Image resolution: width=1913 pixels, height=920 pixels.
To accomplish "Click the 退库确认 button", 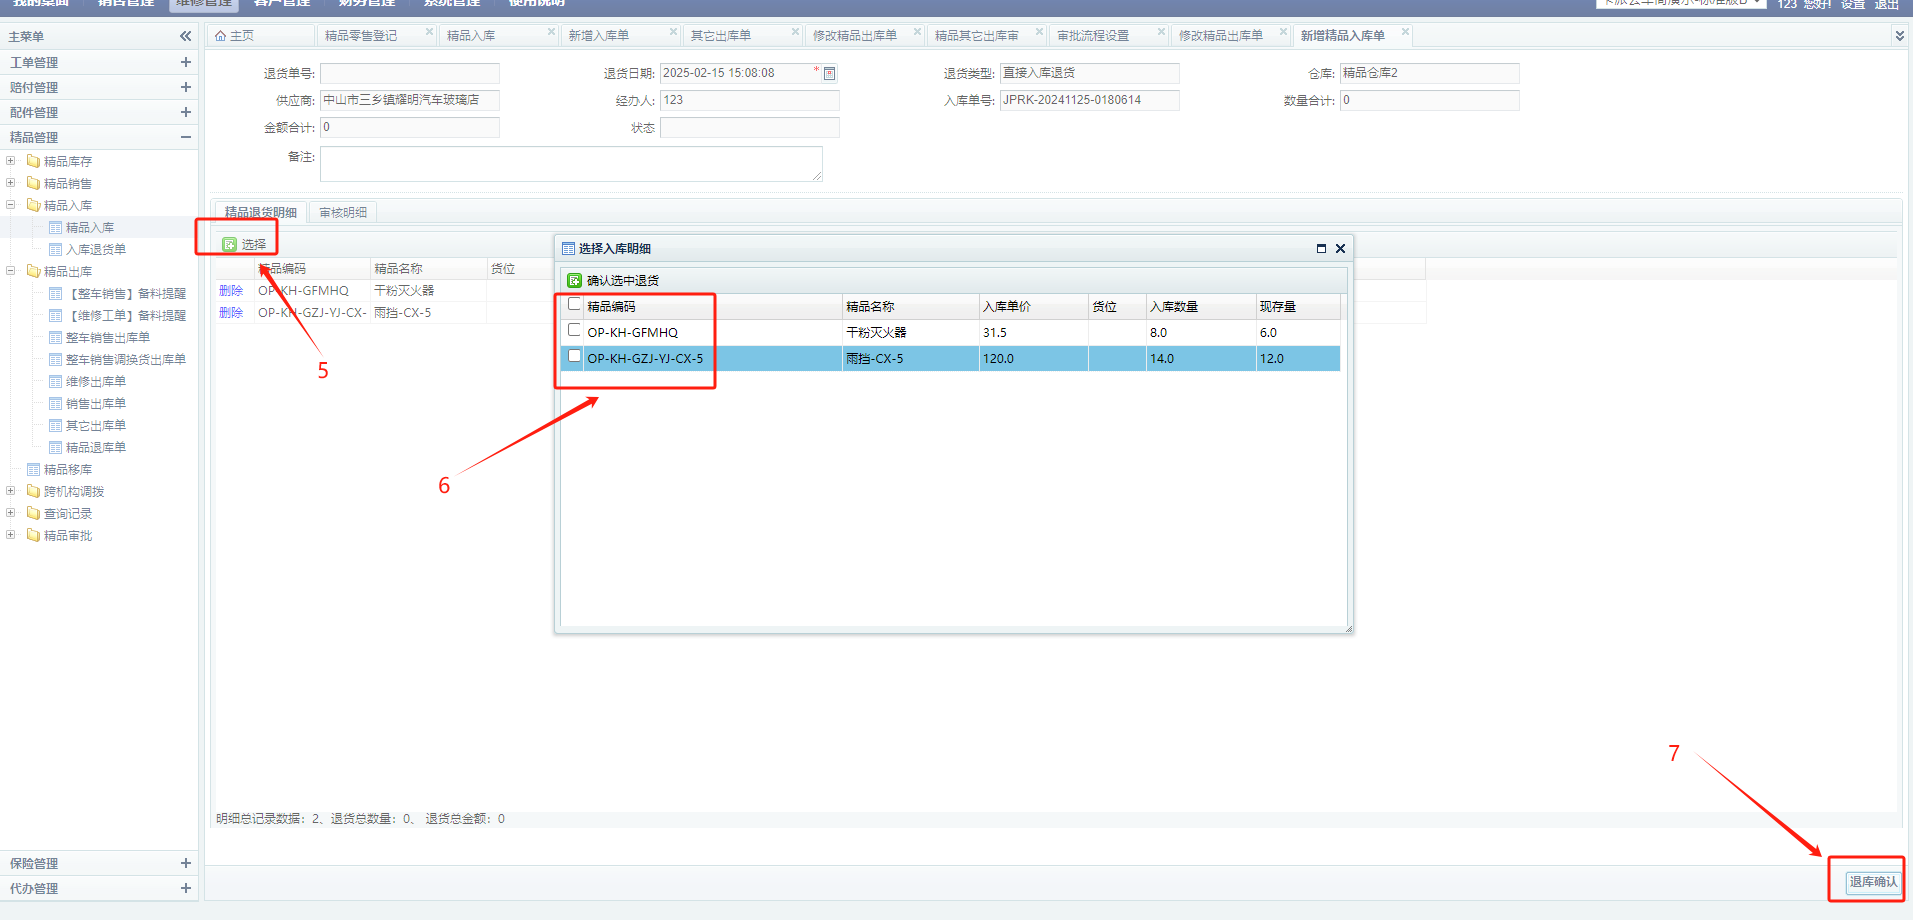I will 1872,882.
